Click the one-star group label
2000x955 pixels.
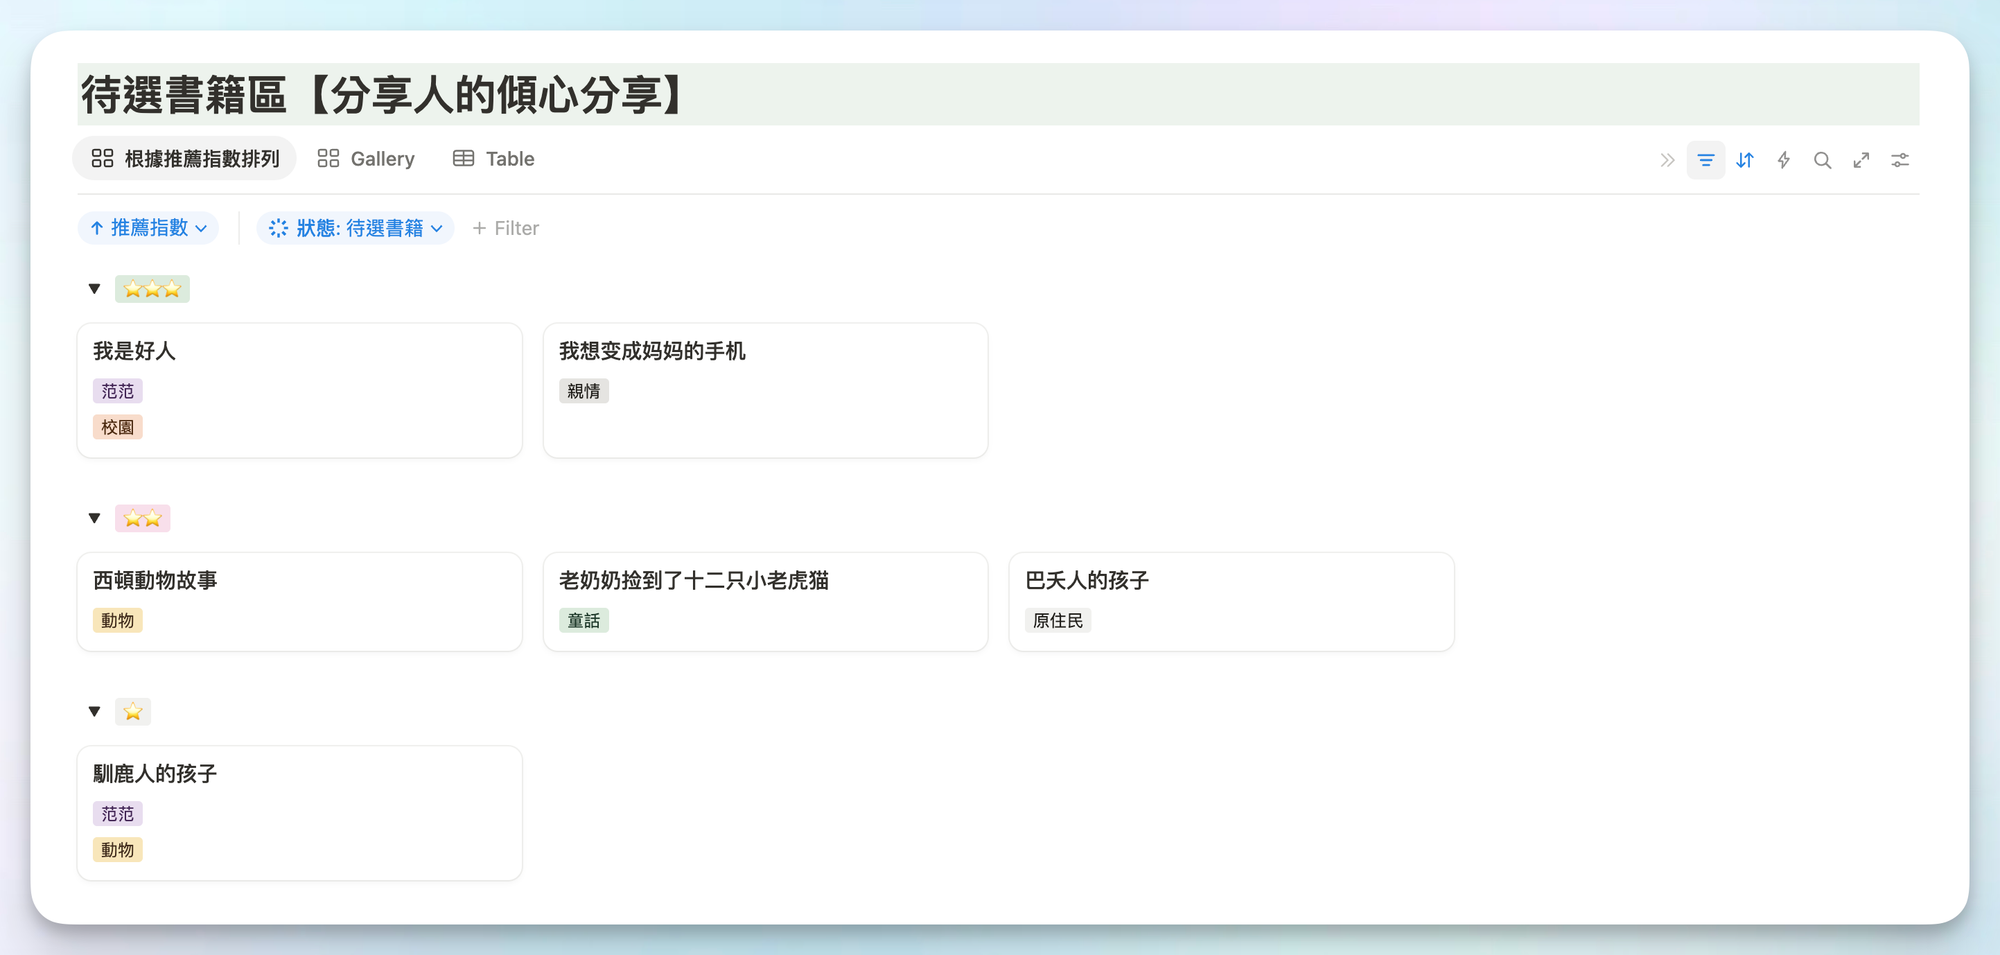133,712
